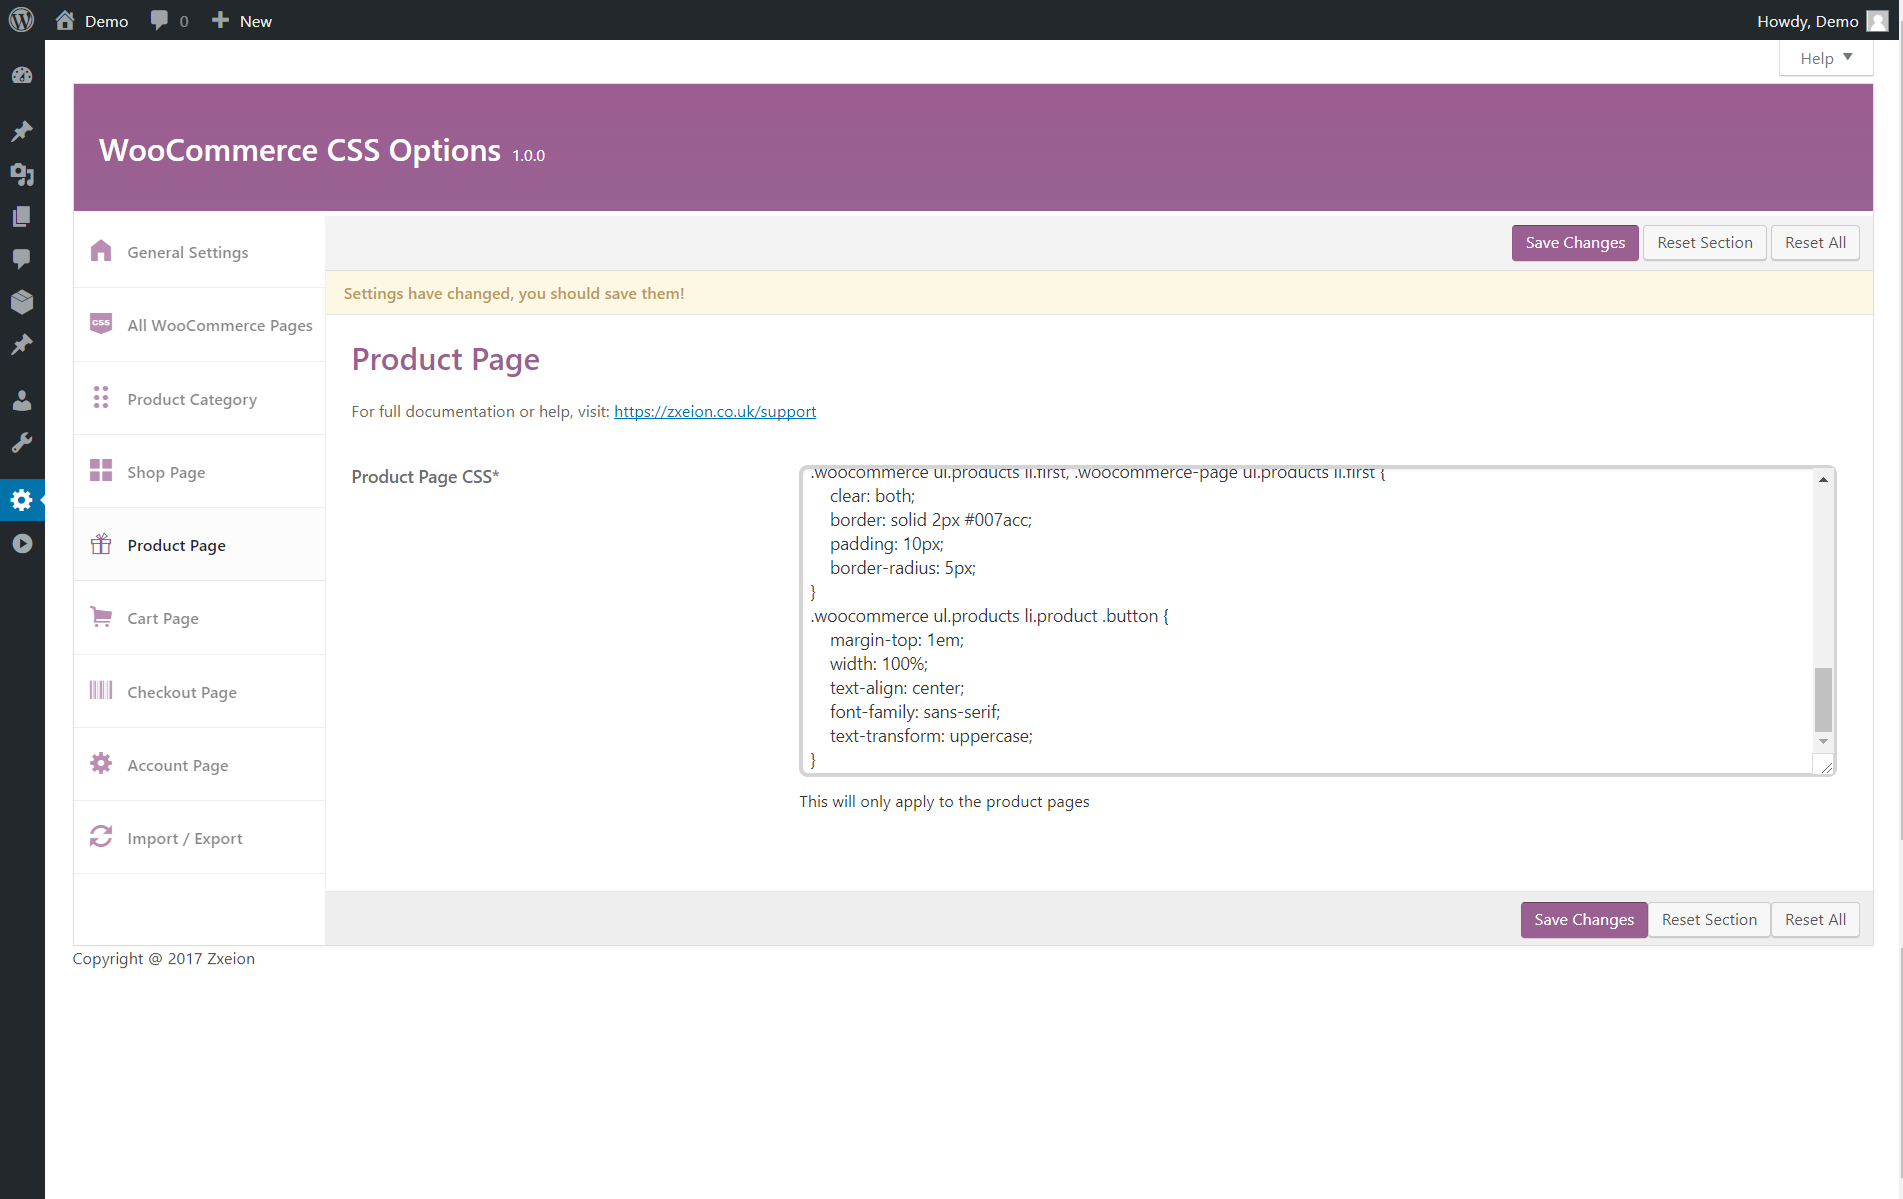Switch to the Import / Export section

click(184, 837)
